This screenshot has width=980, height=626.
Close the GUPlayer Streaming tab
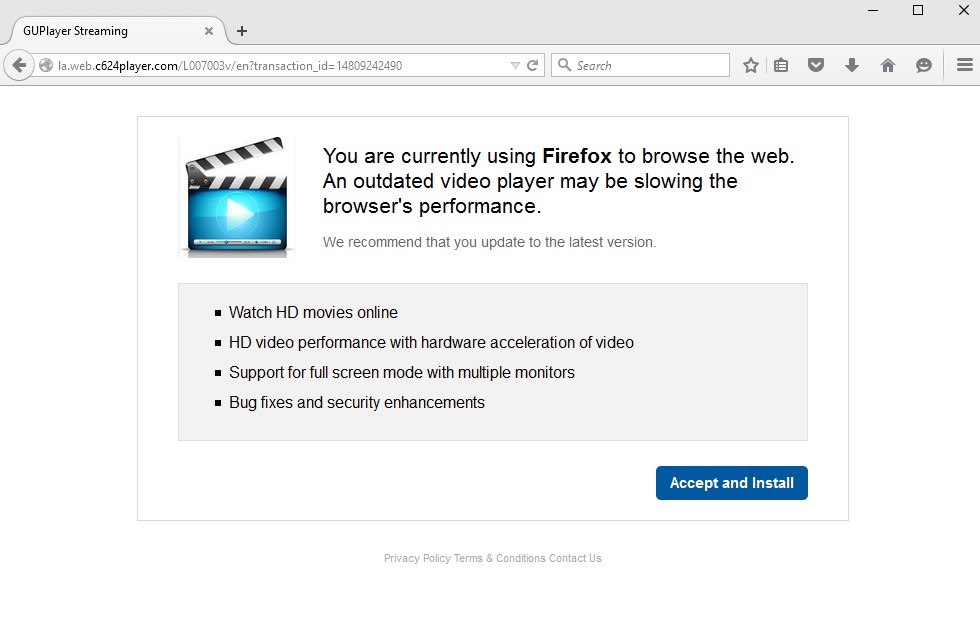coord(209,31)
